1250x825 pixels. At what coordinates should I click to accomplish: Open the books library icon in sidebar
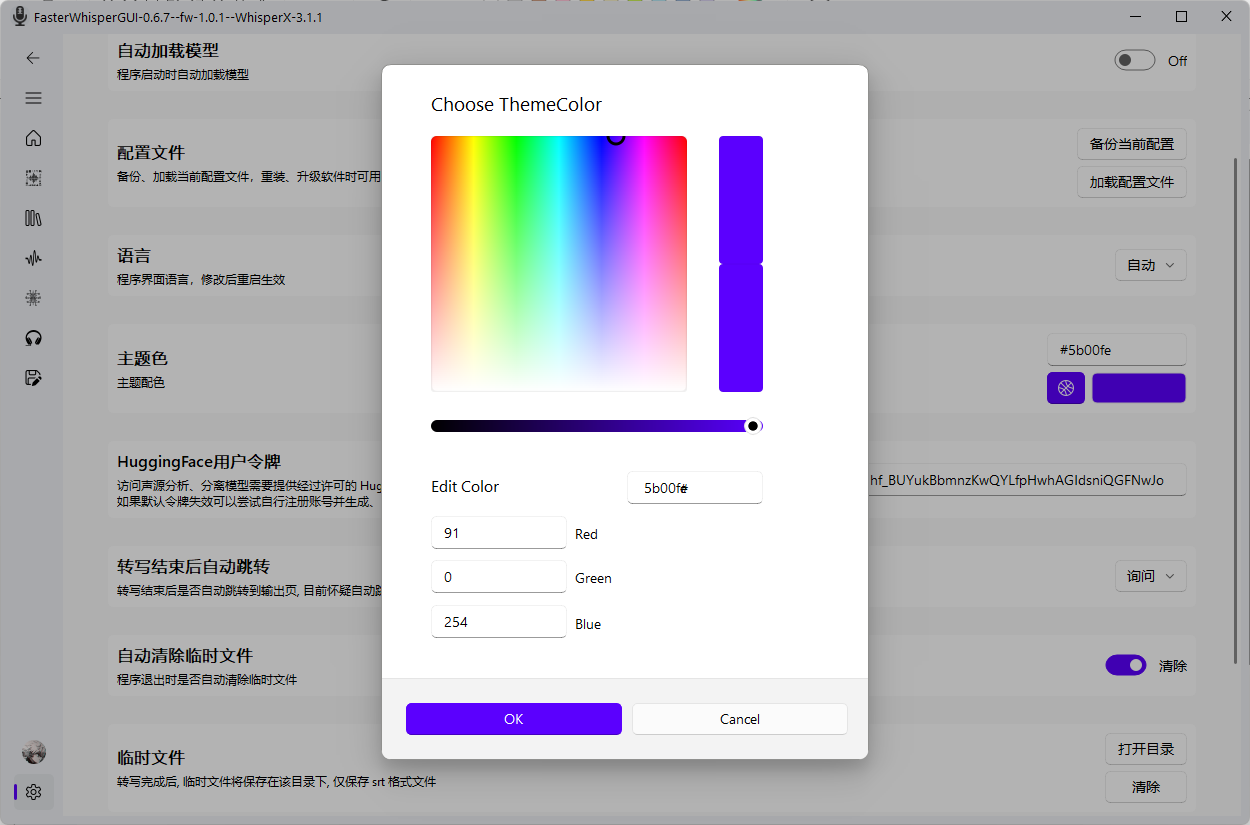(x=33, y=218)
